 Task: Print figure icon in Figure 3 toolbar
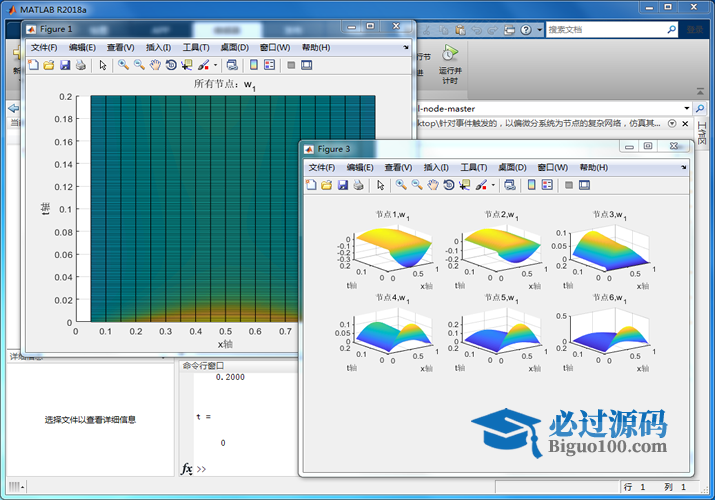358,185
